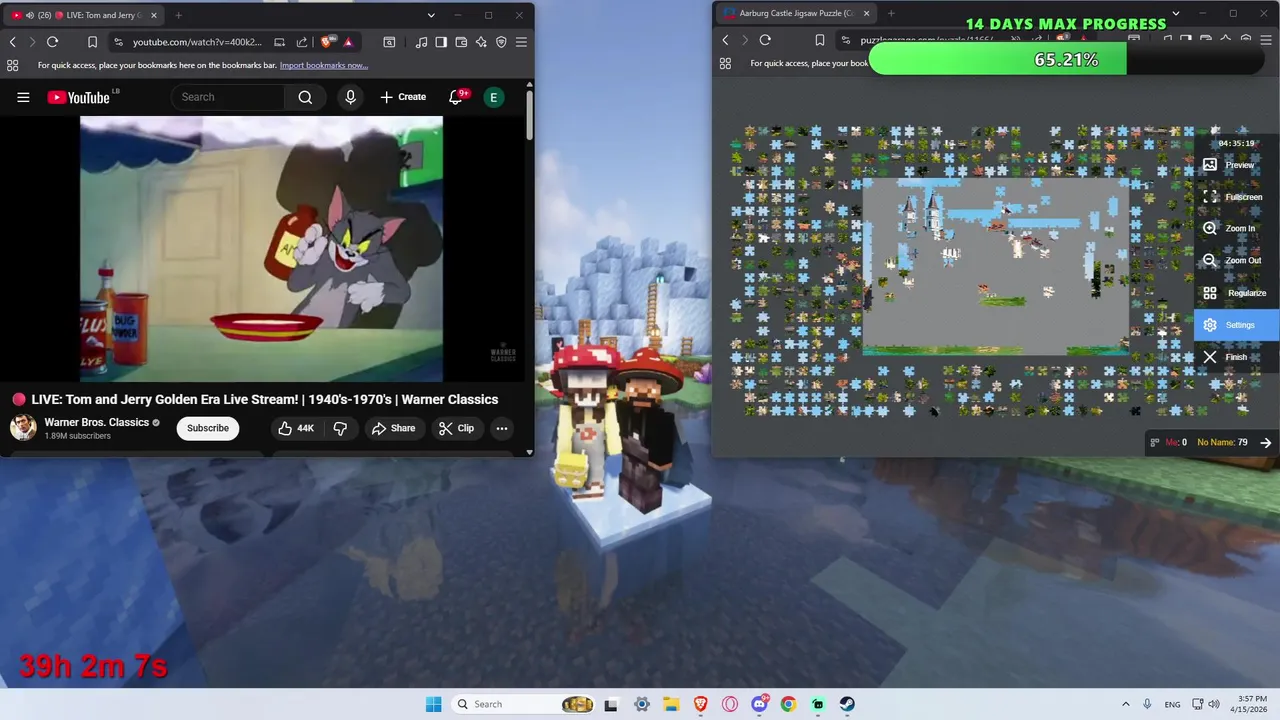The image size is (1280, 720).
Task: Go to YouTube home via logo
Action: tap(78, 97)
